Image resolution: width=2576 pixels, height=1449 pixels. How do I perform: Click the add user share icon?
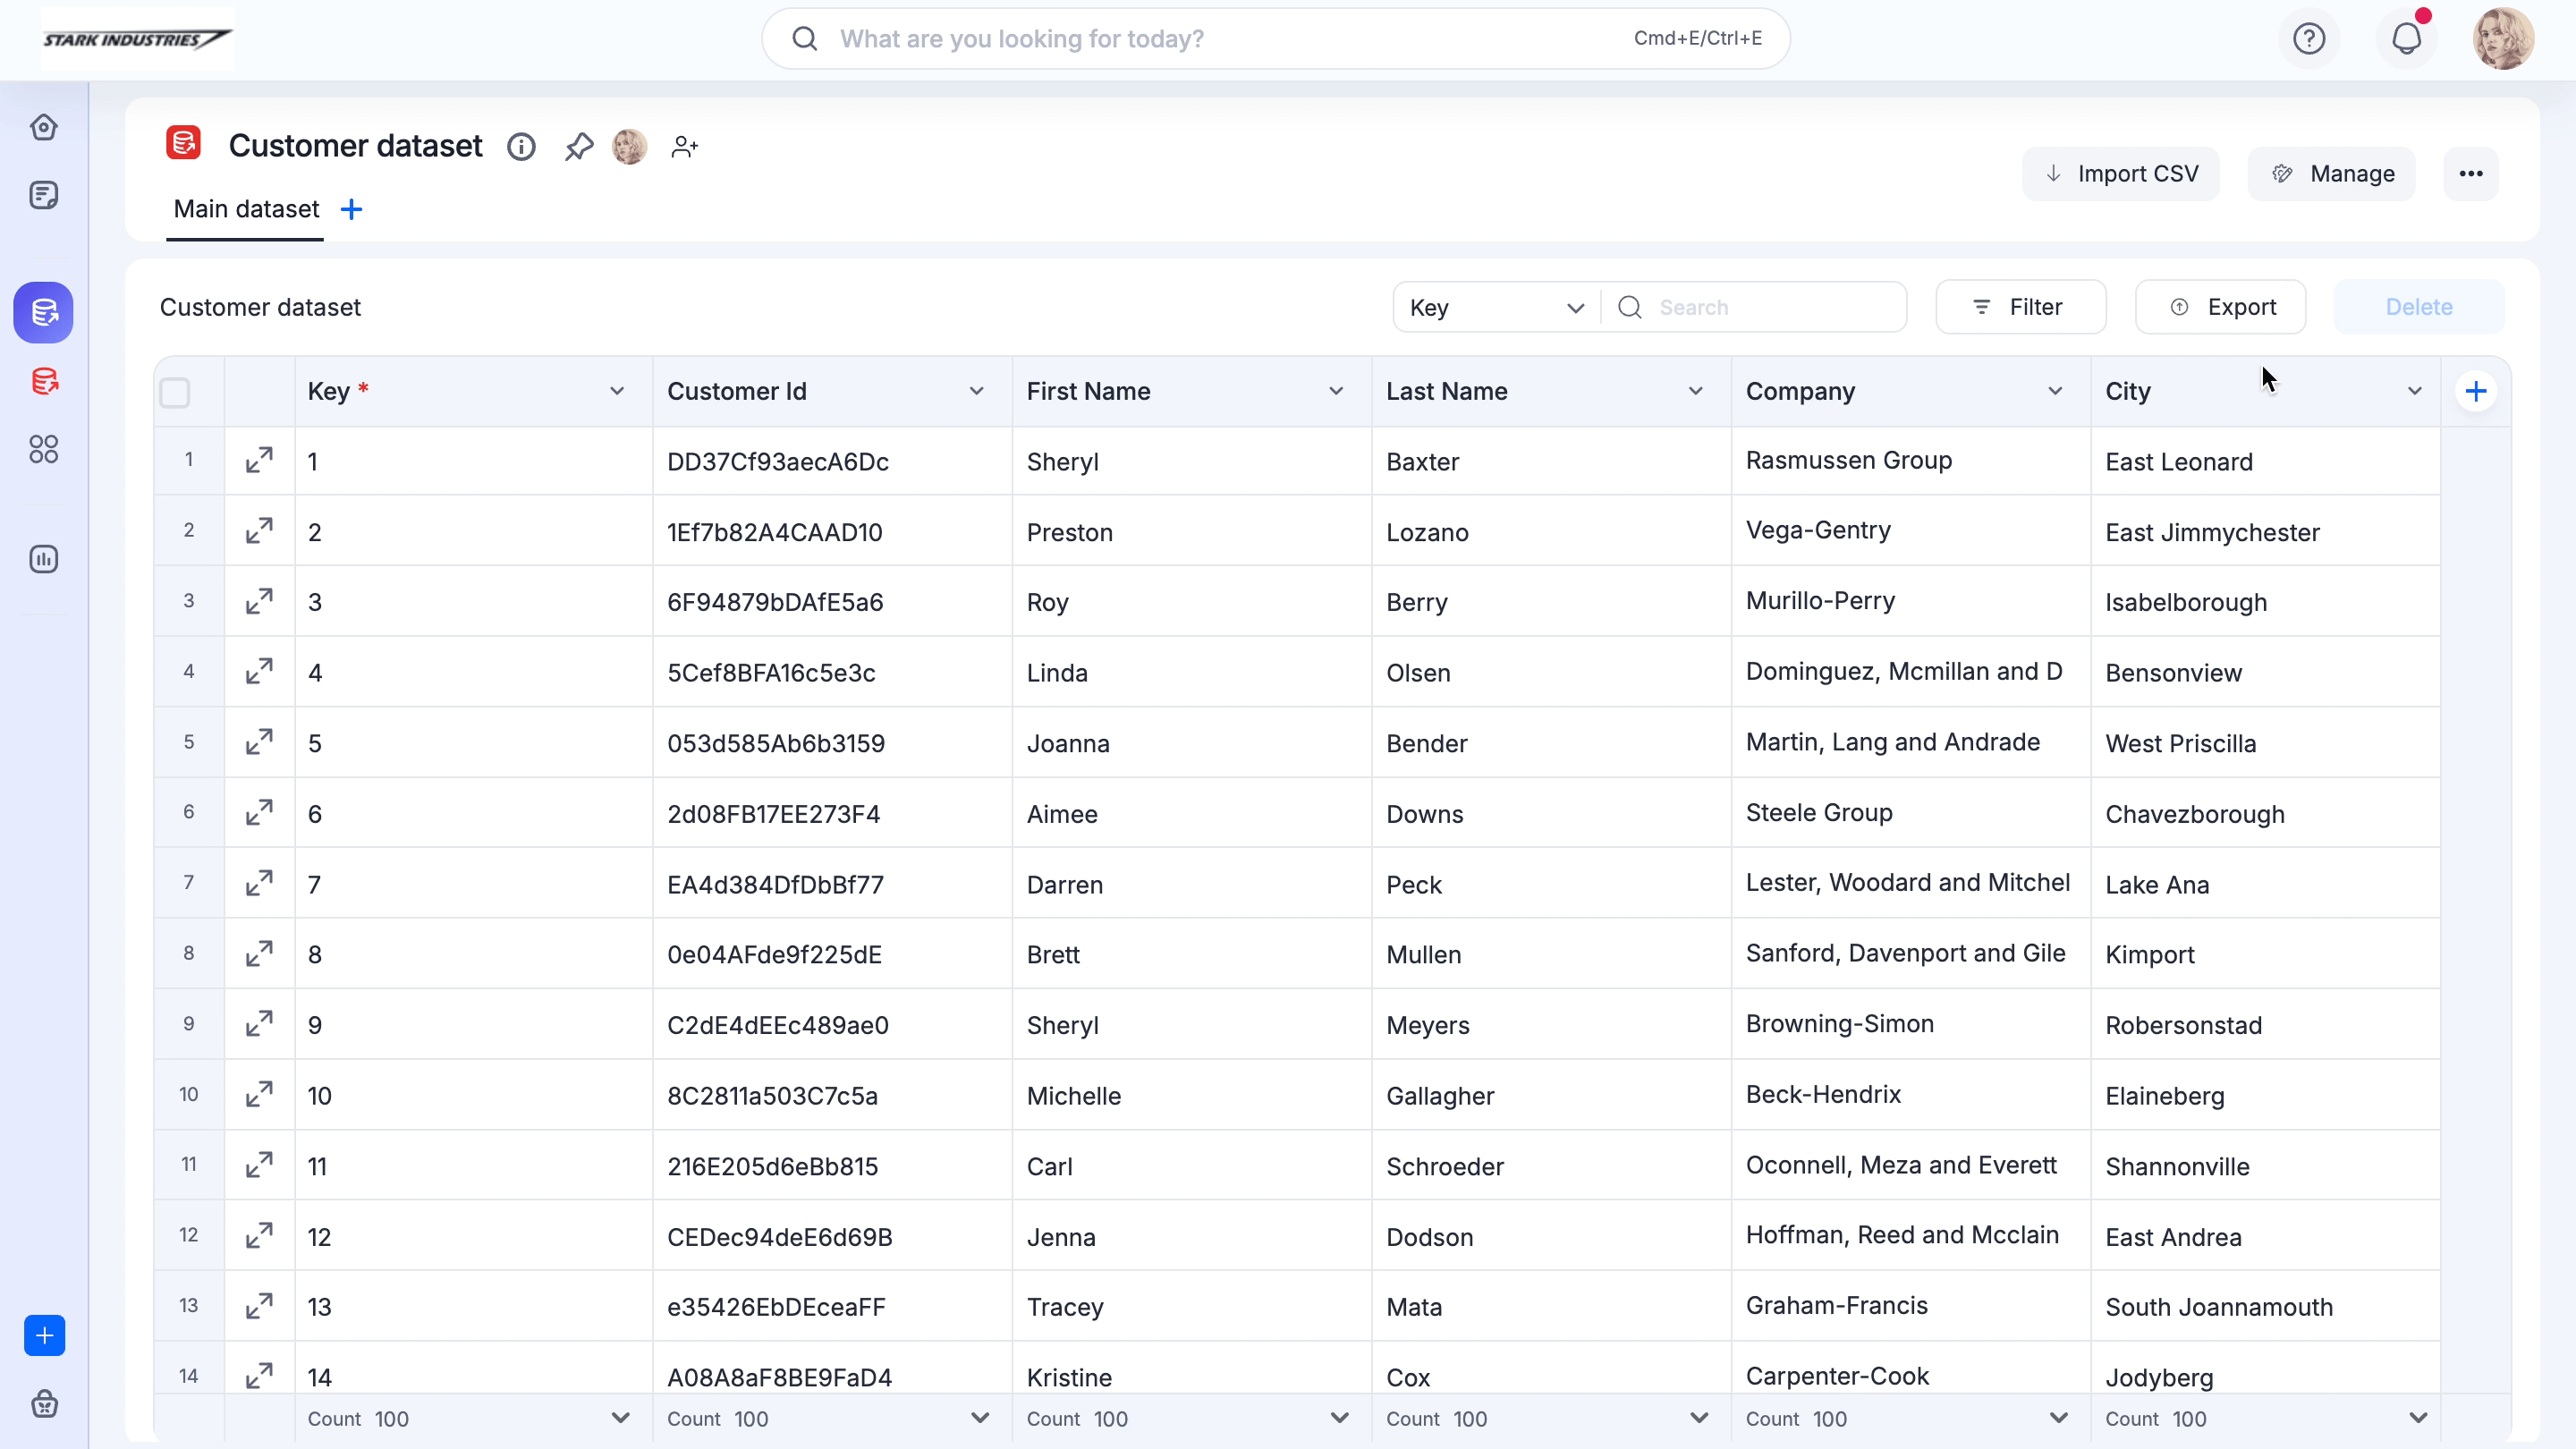[684, 147]
